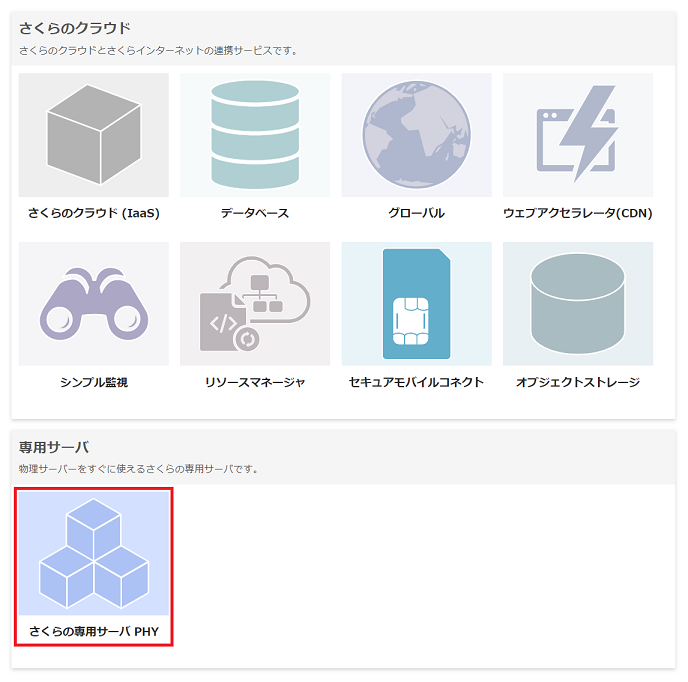The width and height of the screenshot is (688, 682).
Task: Click the オブジェクトストレージ label
Action: 578,382
